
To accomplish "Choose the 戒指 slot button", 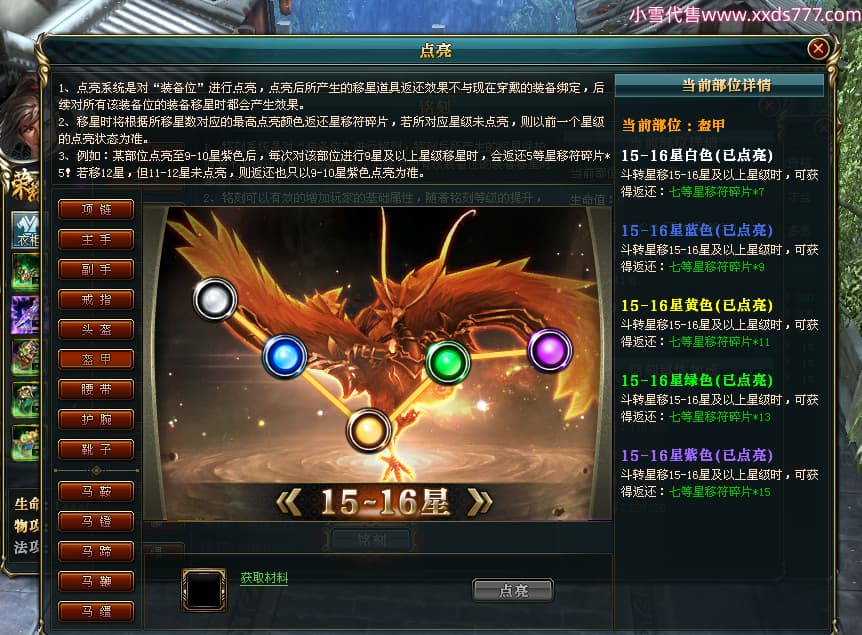I will (96, 300).
